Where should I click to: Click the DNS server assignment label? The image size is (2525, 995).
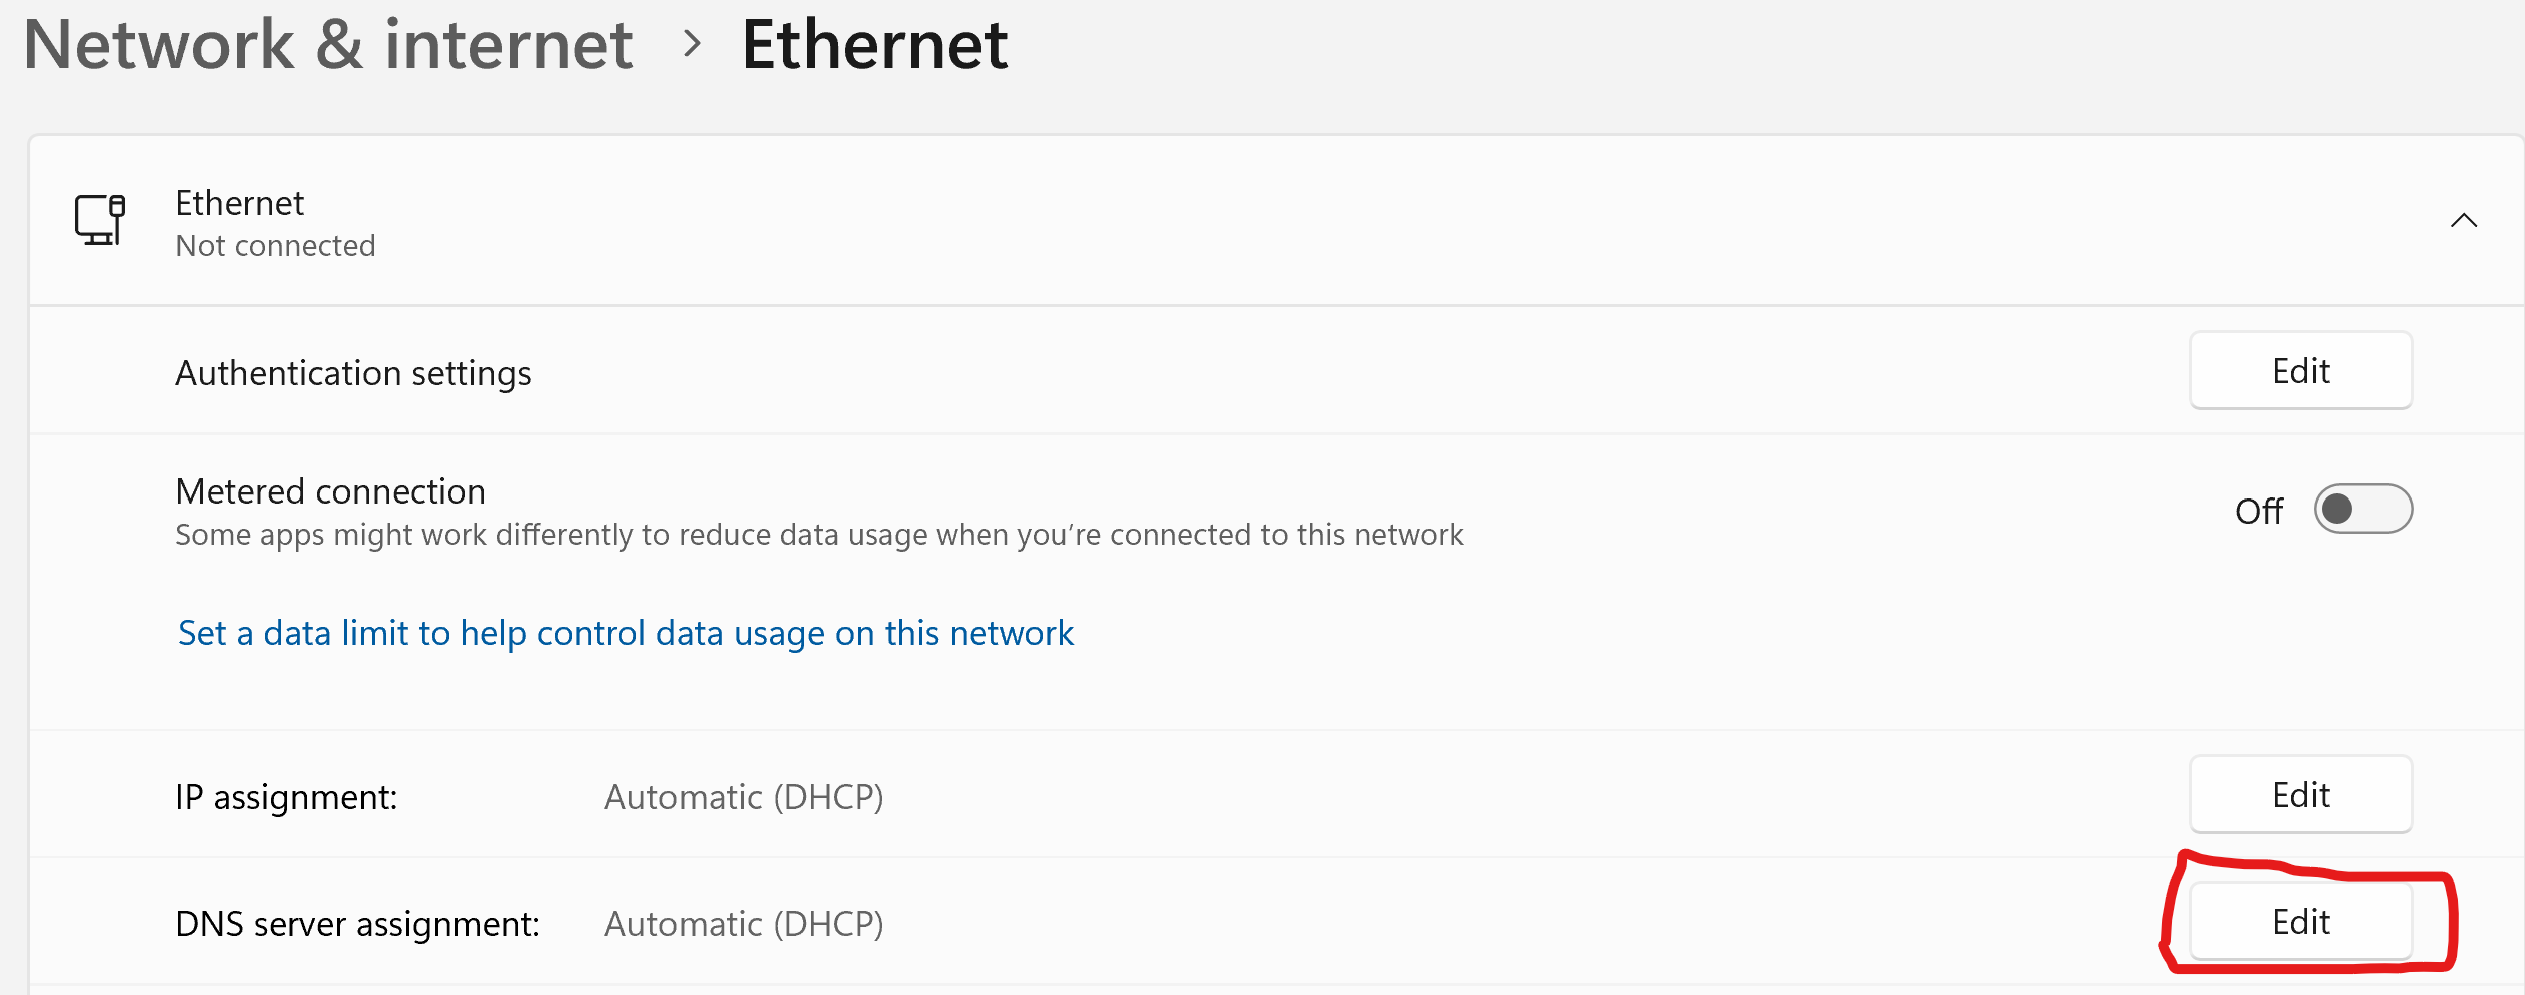click(357, 924)
